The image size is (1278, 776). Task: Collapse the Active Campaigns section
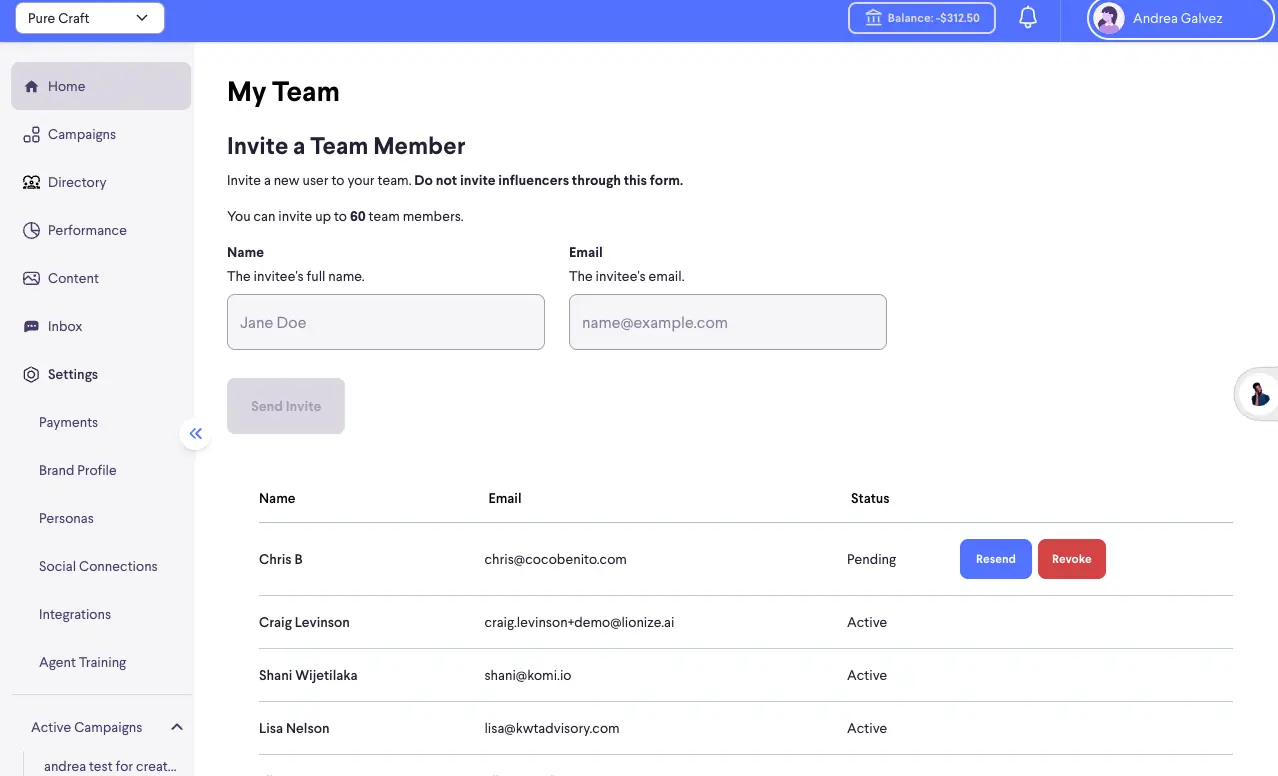point(177,728)
